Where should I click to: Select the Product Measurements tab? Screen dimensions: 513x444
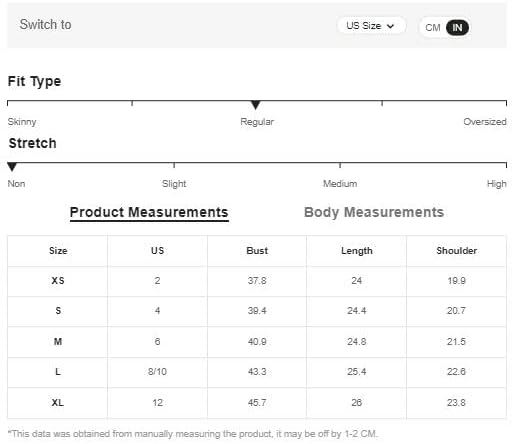(x=149, y=212)
